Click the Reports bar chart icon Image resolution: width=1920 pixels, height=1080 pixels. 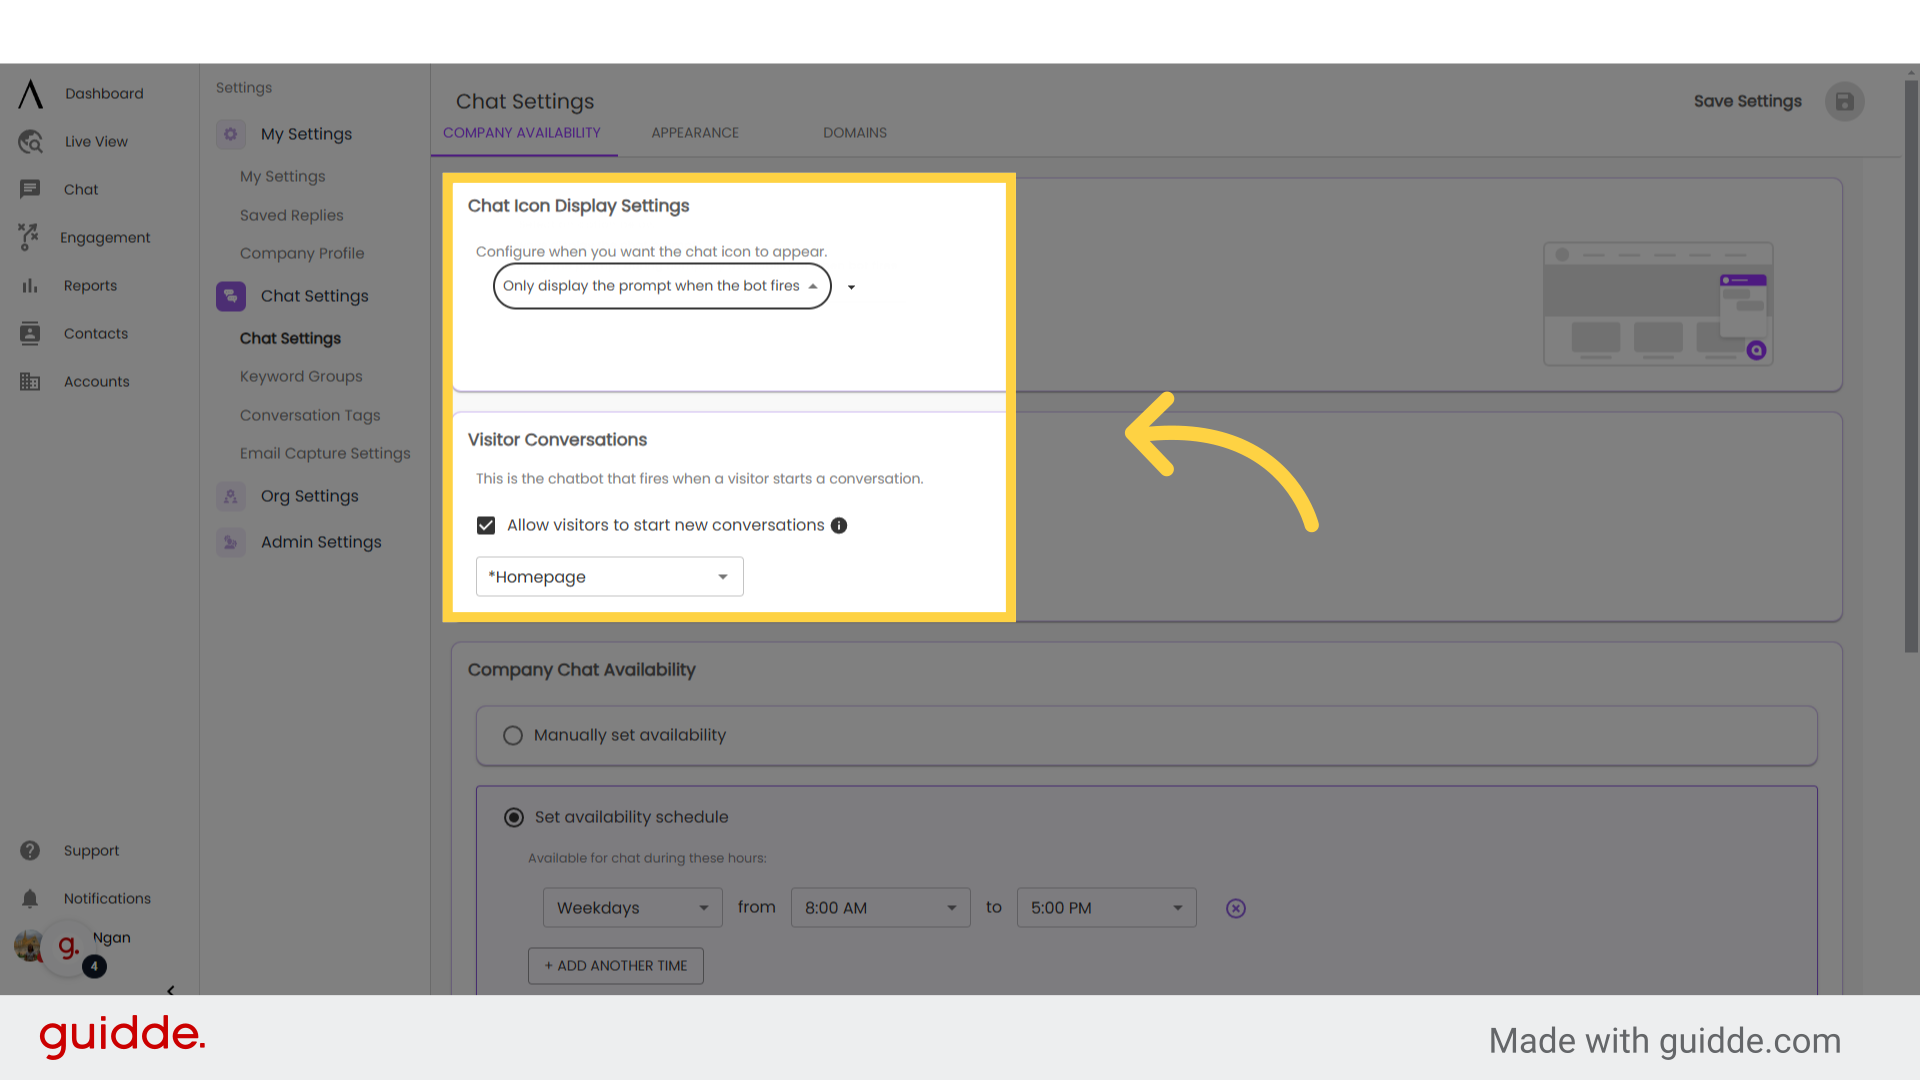(30, 286)
